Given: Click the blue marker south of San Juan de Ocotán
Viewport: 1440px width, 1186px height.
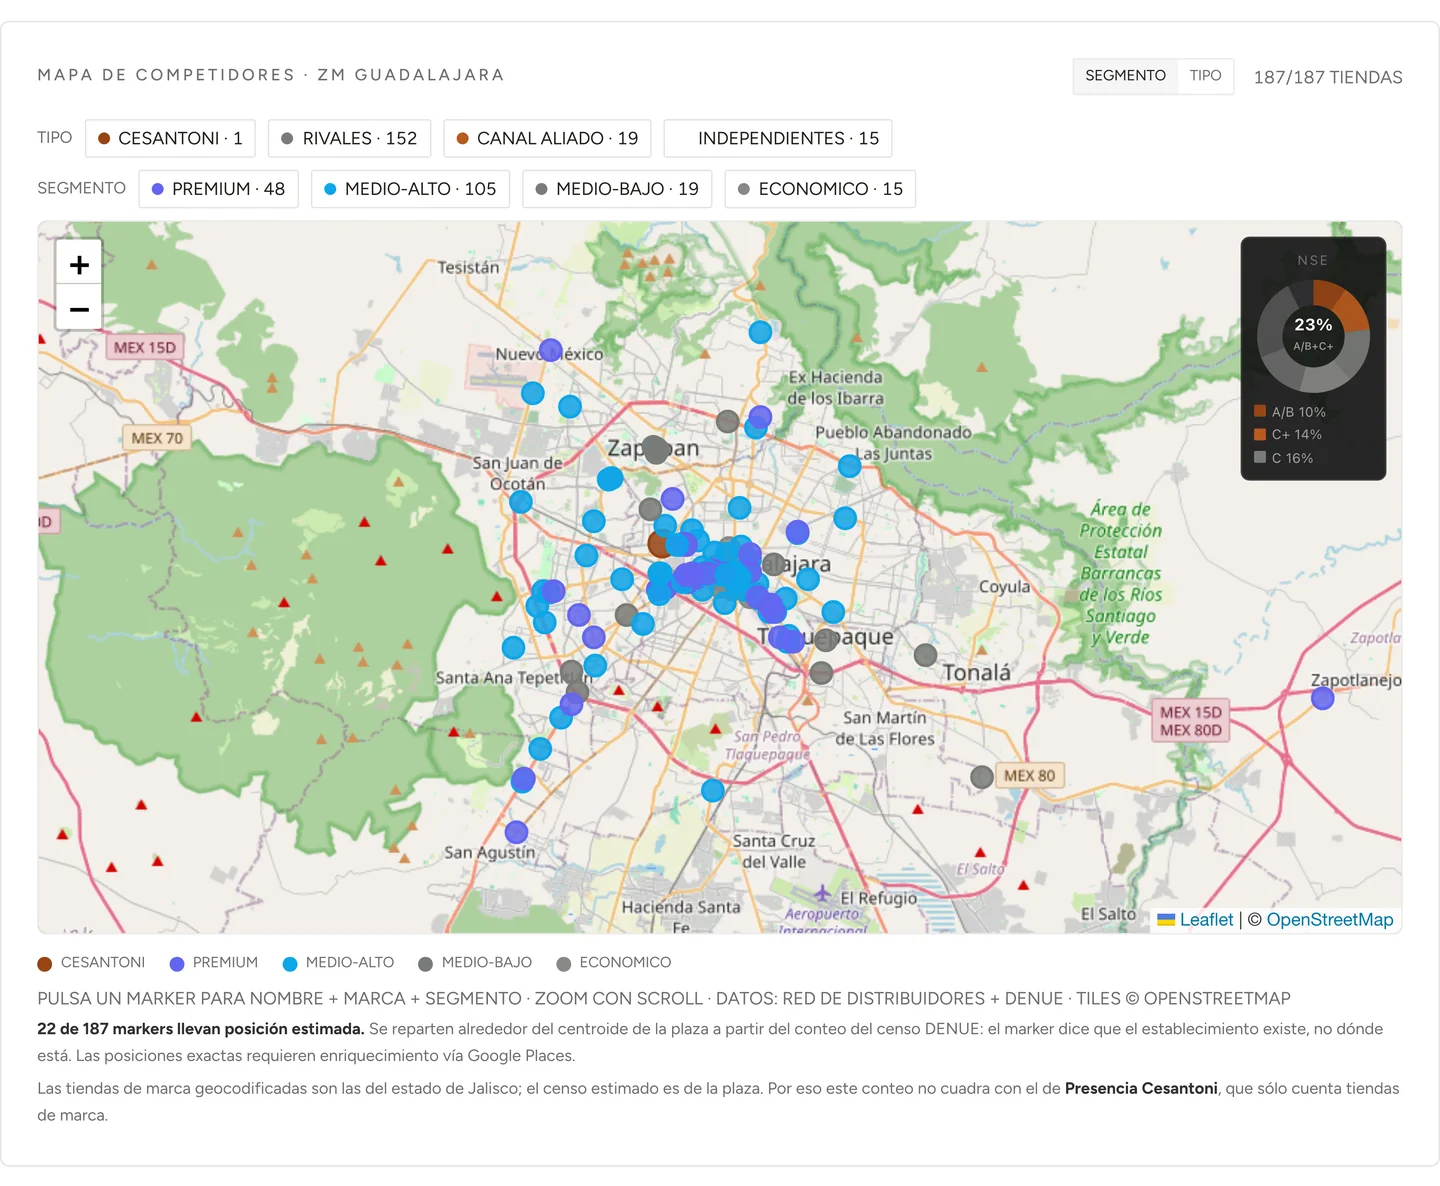Looking at the screenshot, I should pos(521,502).
